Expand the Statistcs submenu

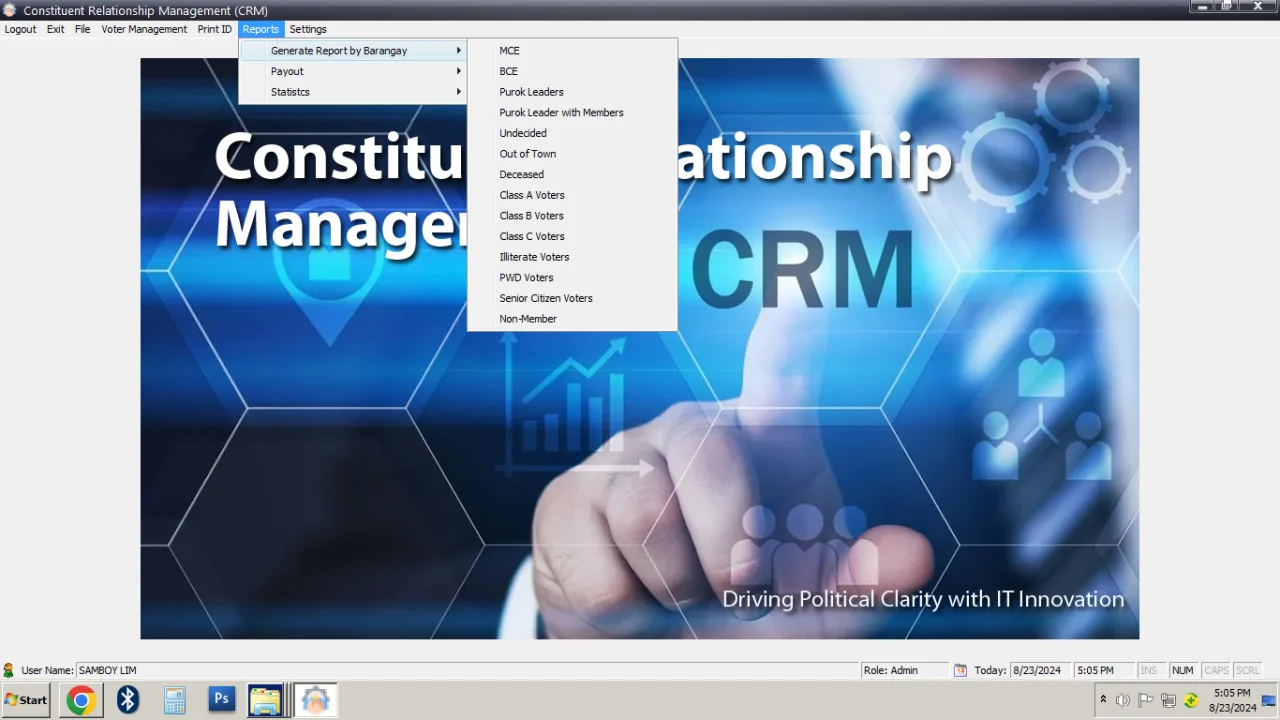[x=353, y=92]
